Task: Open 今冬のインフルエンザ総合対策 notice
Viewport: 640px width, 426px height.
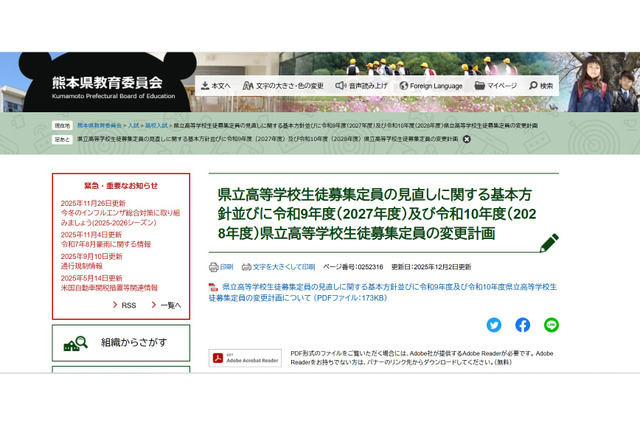Action: point(120,218)
